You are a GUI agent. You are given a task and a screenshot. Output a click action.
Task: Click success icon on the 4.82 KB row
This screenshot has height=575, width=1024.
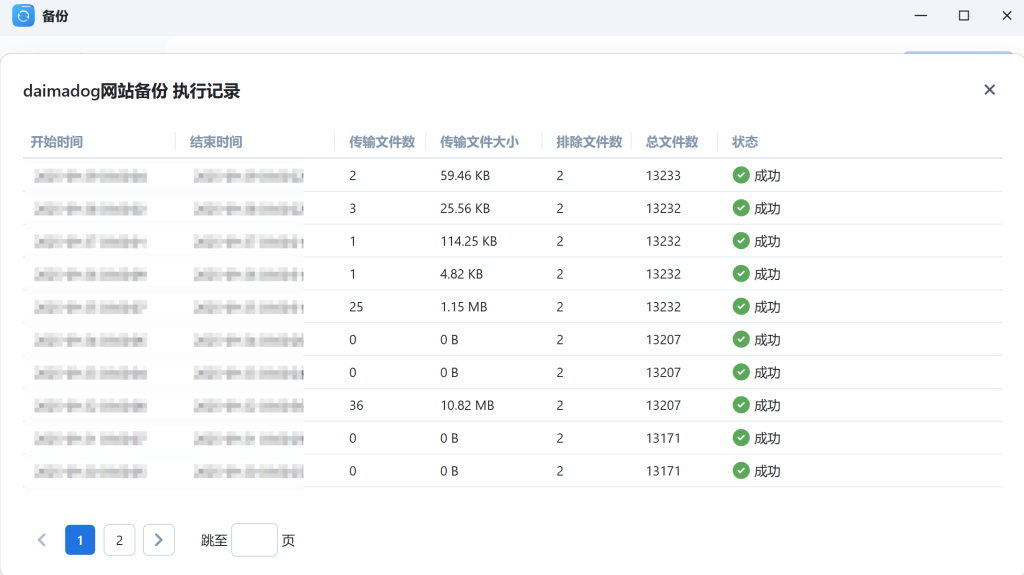point(741,274)
